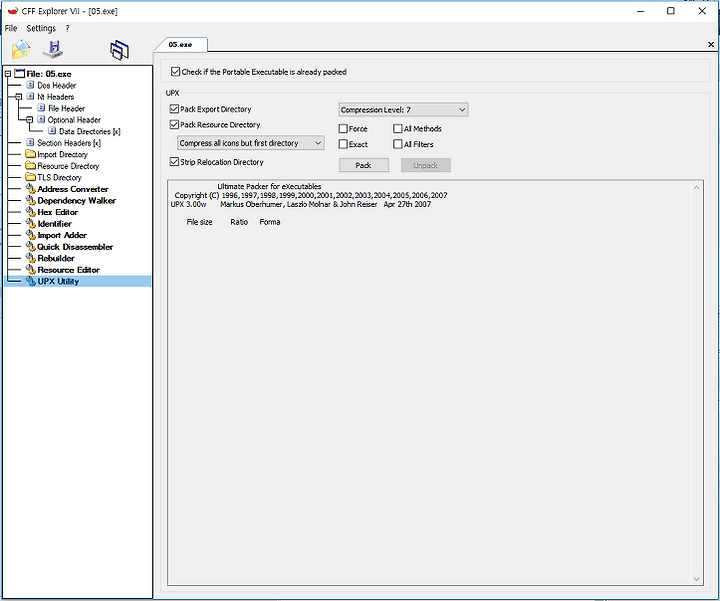Collapse the Optional Header expander
This screenshot has height=601, width=720.
click(30, 120)
